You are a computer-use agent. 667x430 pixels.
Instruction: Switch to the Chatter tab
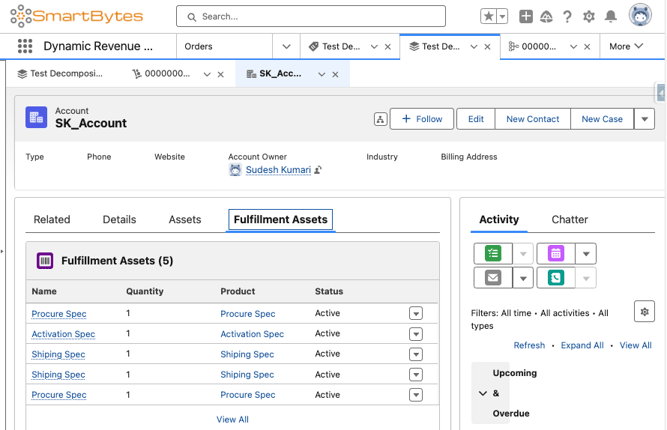point(569,220)
